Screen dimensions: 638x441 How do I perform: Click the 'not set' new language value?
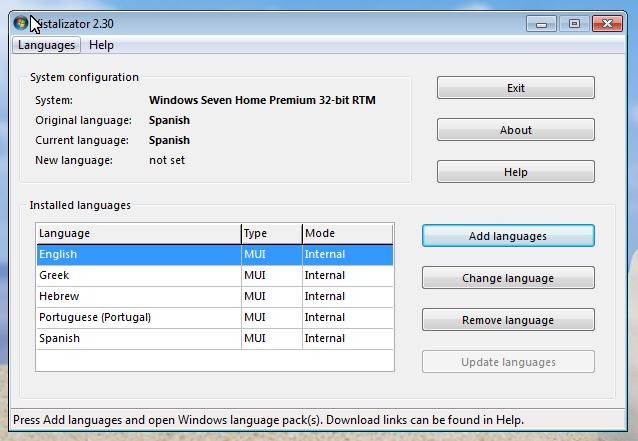[167, 160]
